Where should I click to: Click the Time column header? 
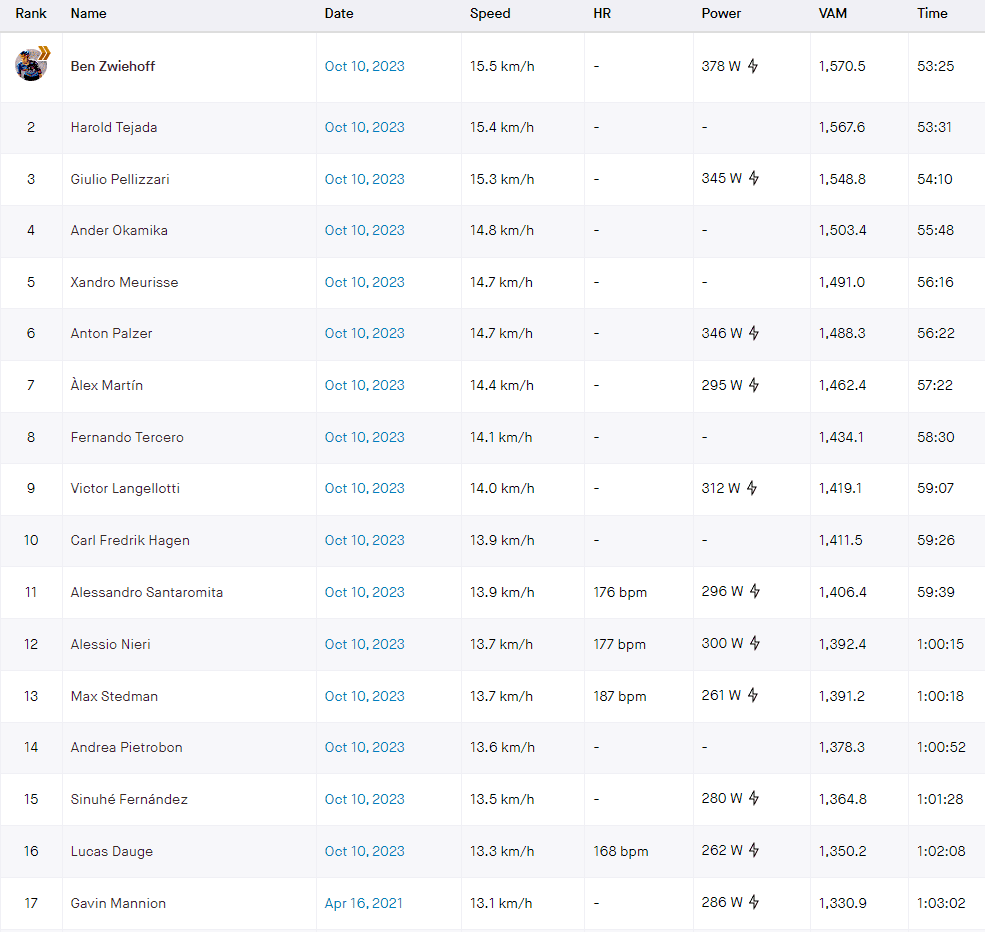pyautogui.click(x=932, y=14)
